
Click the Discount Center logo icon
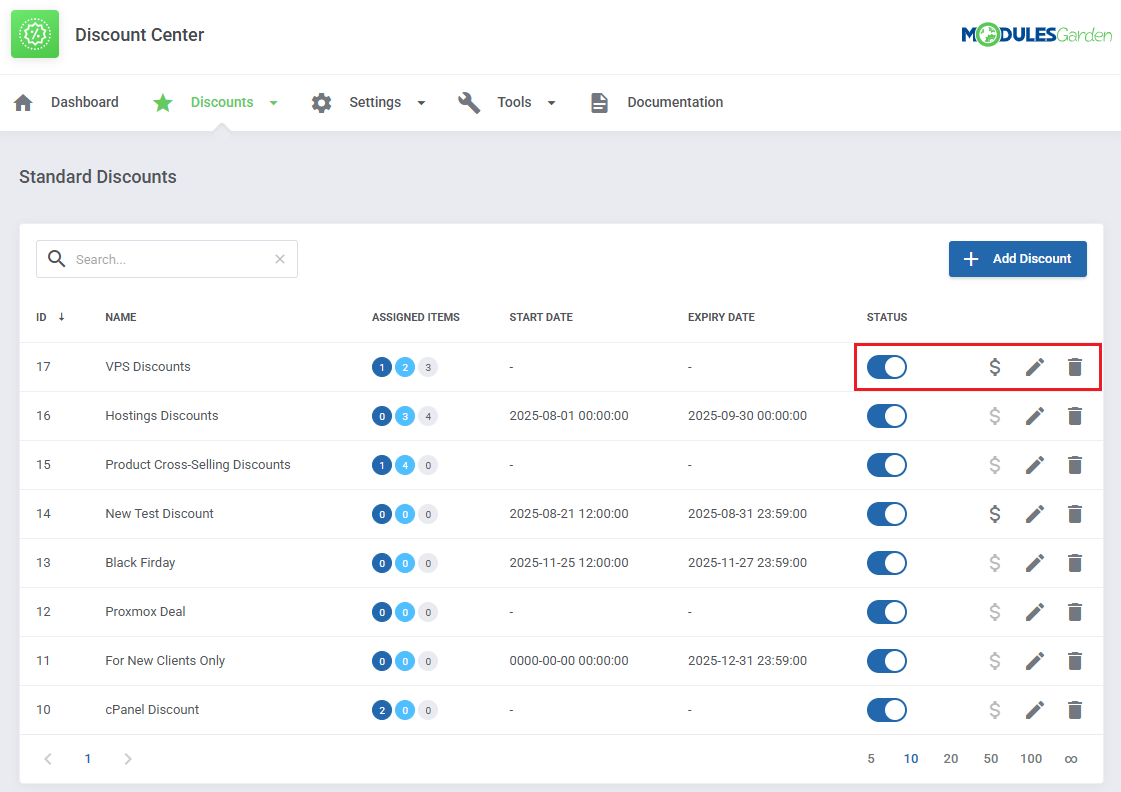[x=35, y=34]
